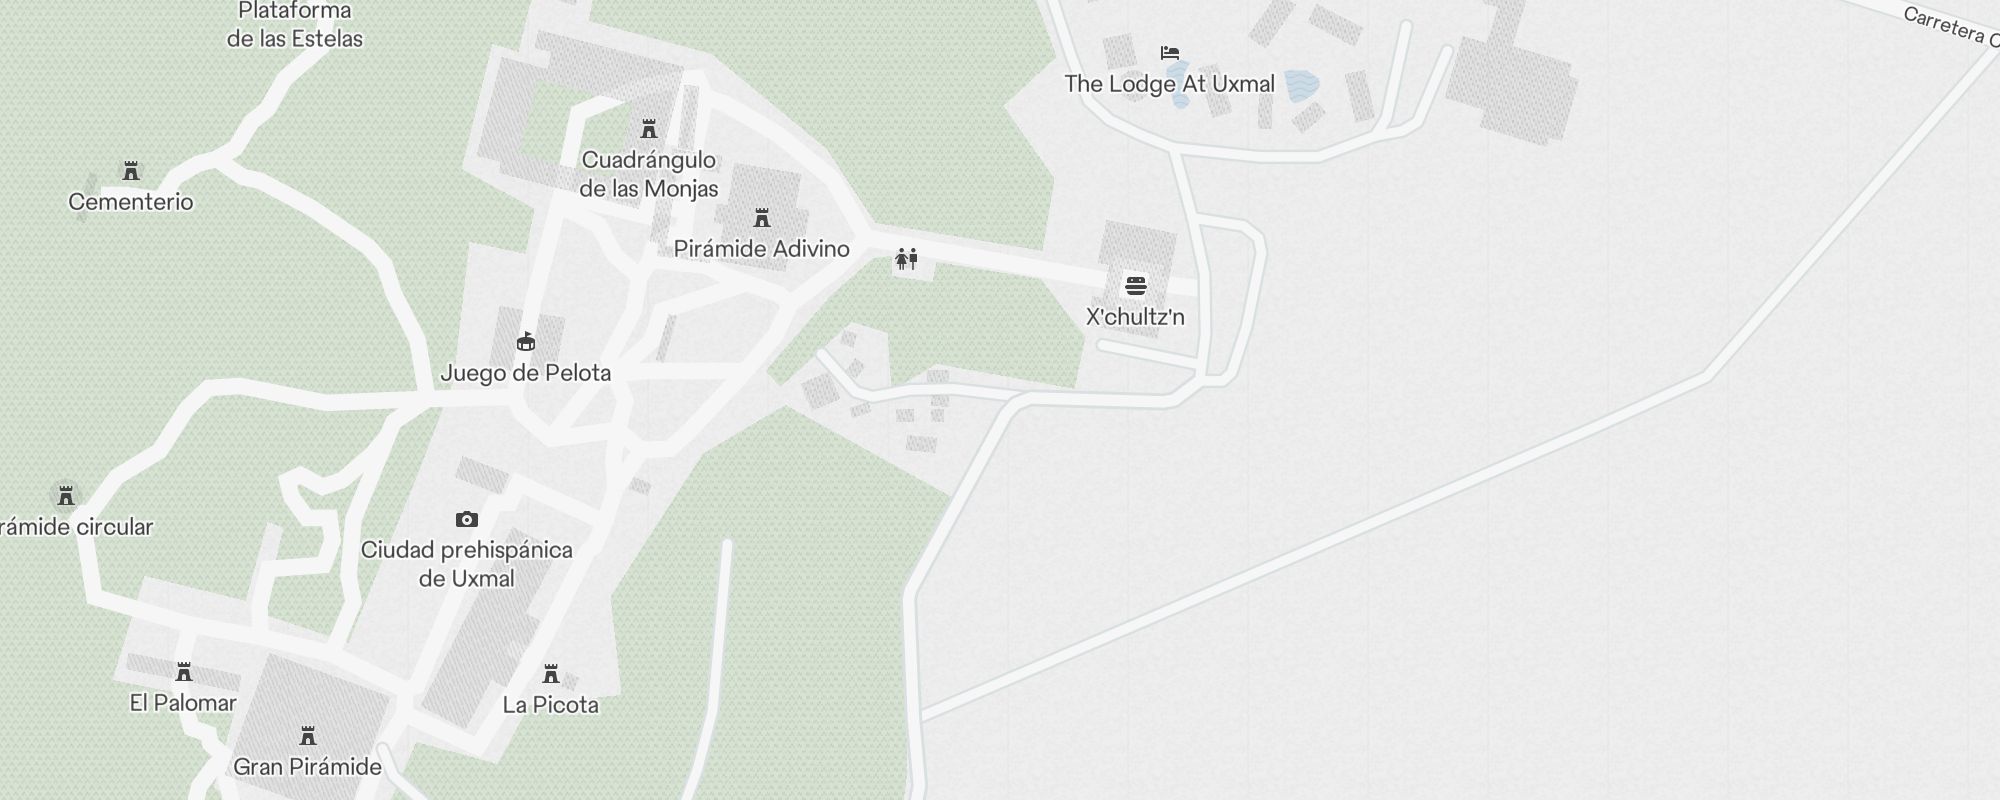Click The Lodge At Uxmal label
The width and height of the screenshot is (2000, 800).
[x=1169, y=84]
